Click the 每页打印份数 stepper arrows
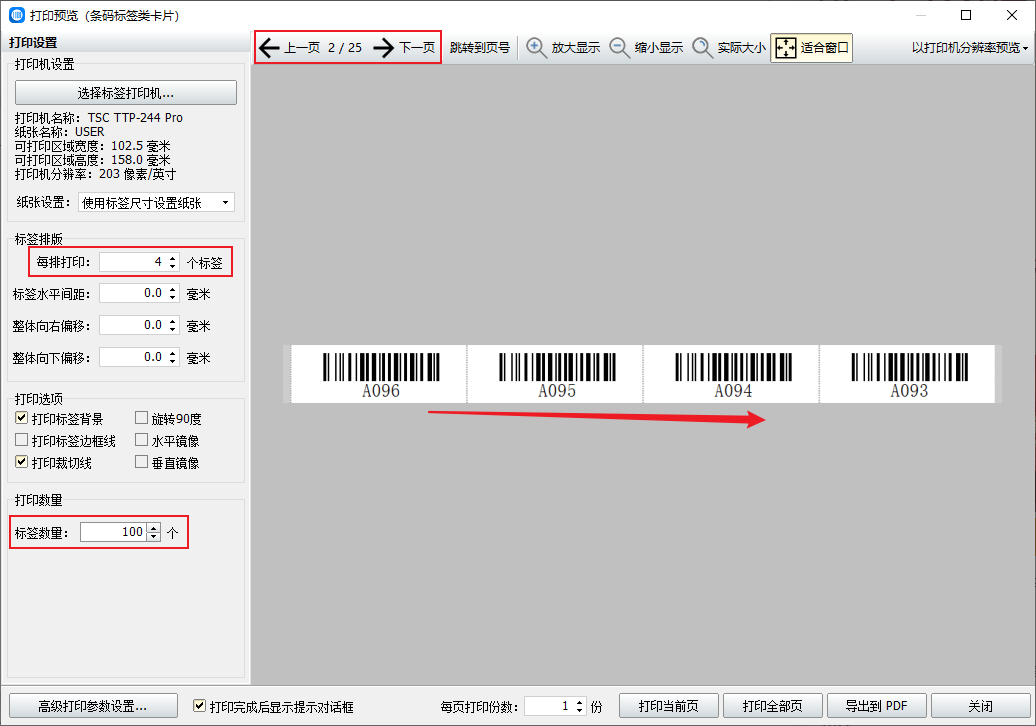This screenshot has height=726, width=1036. click(579, 706)
